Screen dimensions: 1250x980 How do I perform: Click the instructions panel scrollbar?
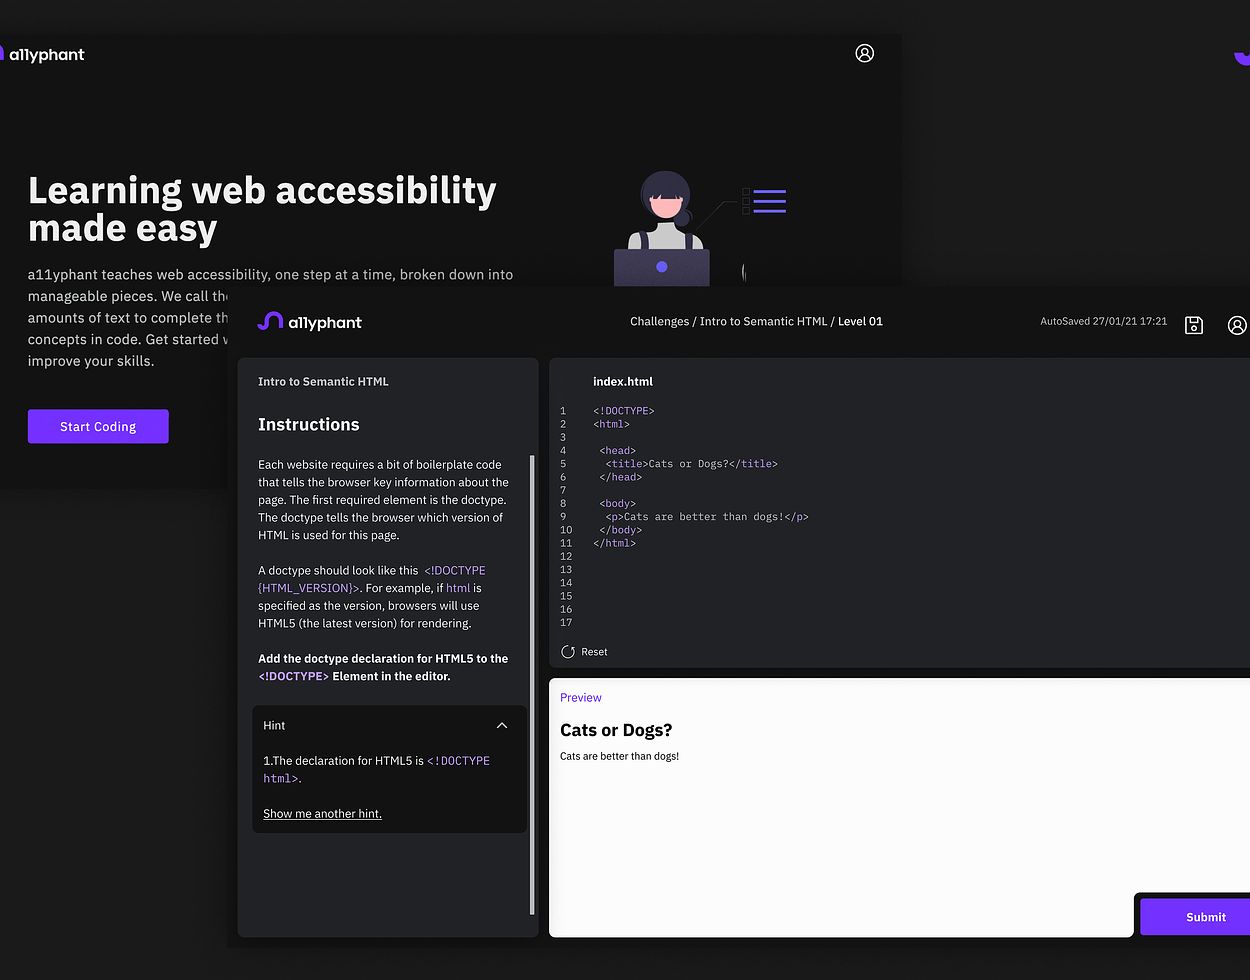pyautogui.click(x=532, y=685)
